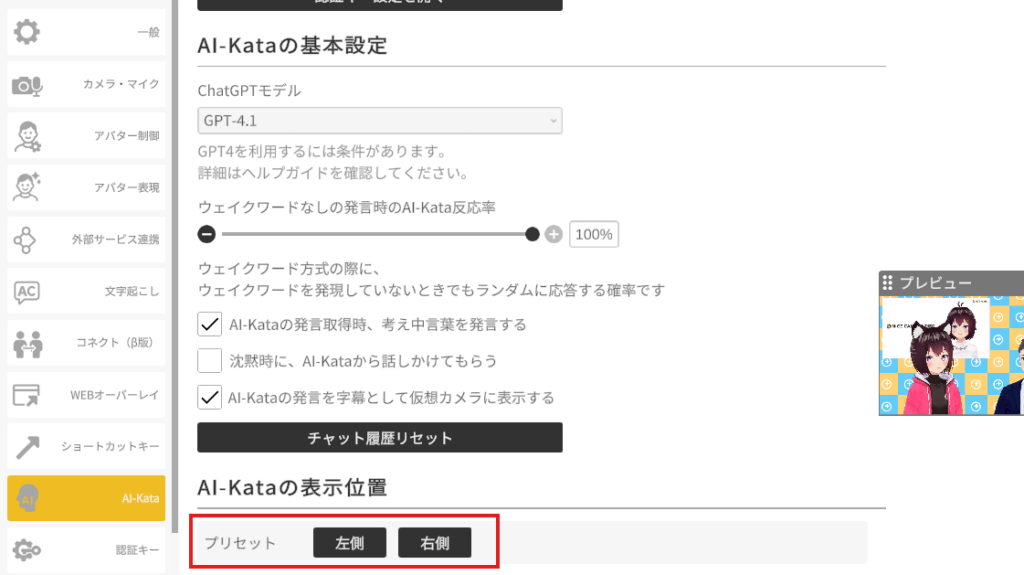Click 外部サービス連携 icon
Image resolution: width=1024 pixels, height=575 pixels.
click(x=27, y=240)
